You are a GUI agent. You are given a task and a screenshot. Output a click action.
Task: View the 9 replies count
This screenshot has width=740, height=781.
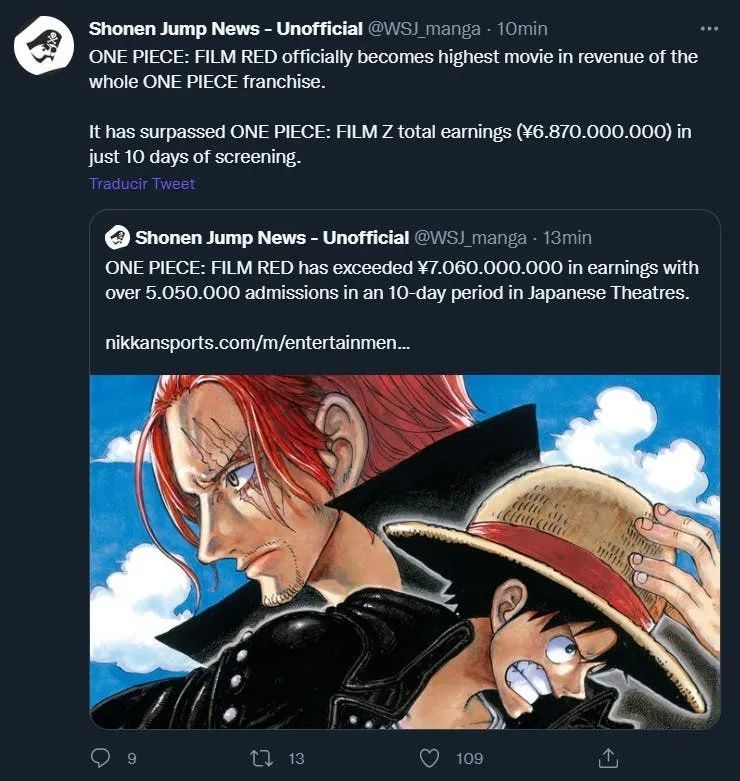click(131, 758)
